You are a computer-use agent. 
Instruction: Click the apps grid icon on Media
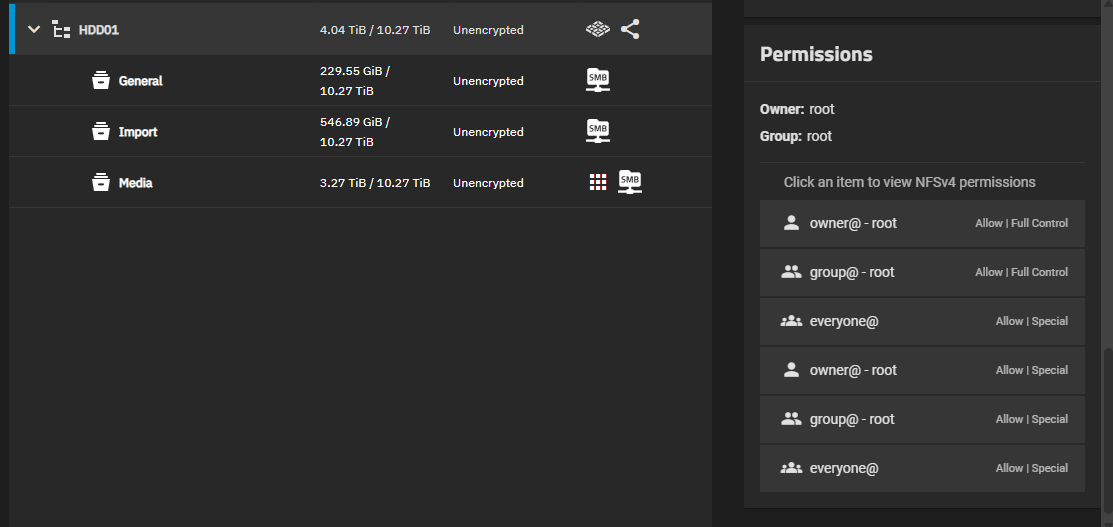coord(598,183)
